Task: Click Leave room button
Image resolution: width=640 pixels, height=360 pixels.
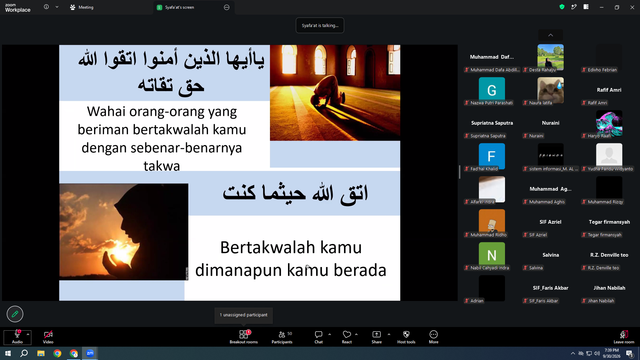Action: [624, 337]
